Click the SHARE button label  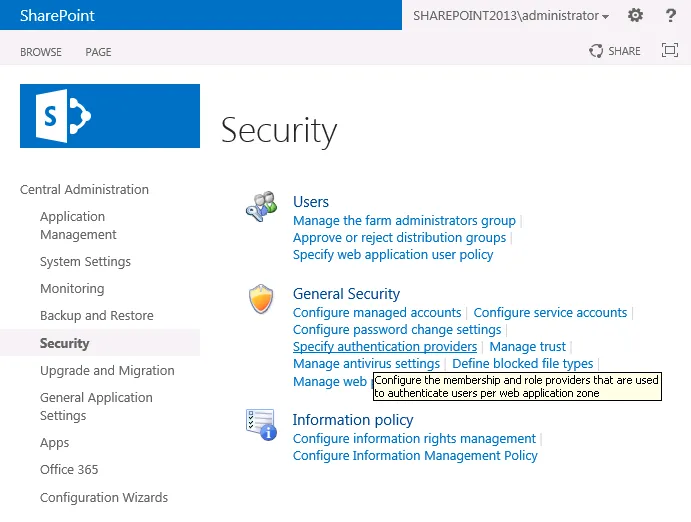coord(624,51)
